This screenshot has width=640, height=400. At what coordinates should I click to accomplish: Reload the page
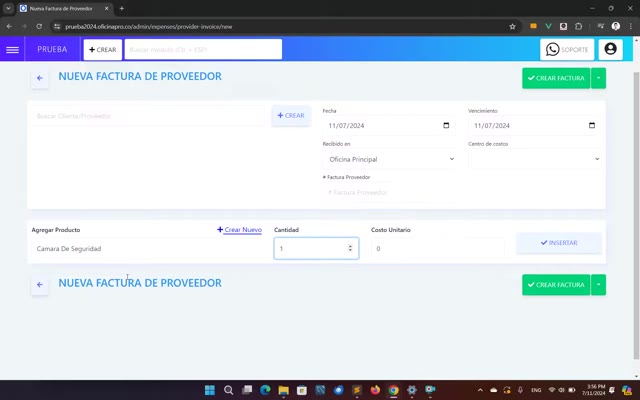coord(39,26)
